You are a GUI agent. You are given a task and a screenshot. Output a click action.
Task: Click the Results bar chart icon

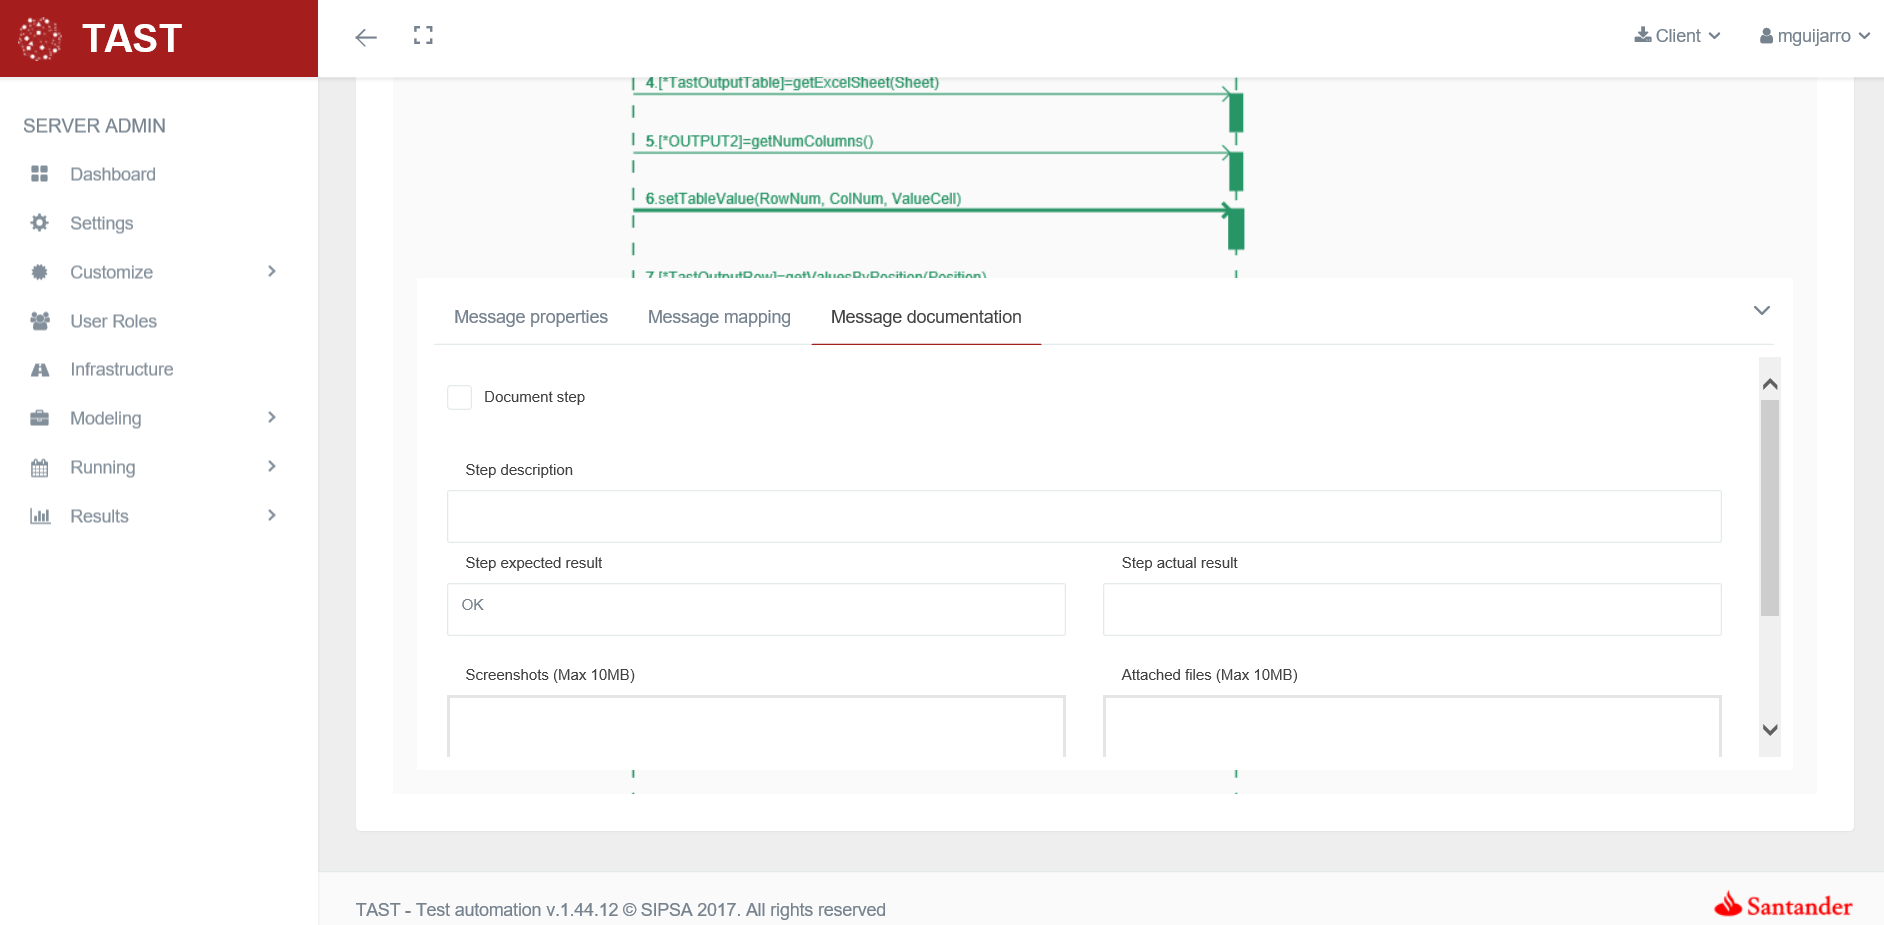point(40,516)
